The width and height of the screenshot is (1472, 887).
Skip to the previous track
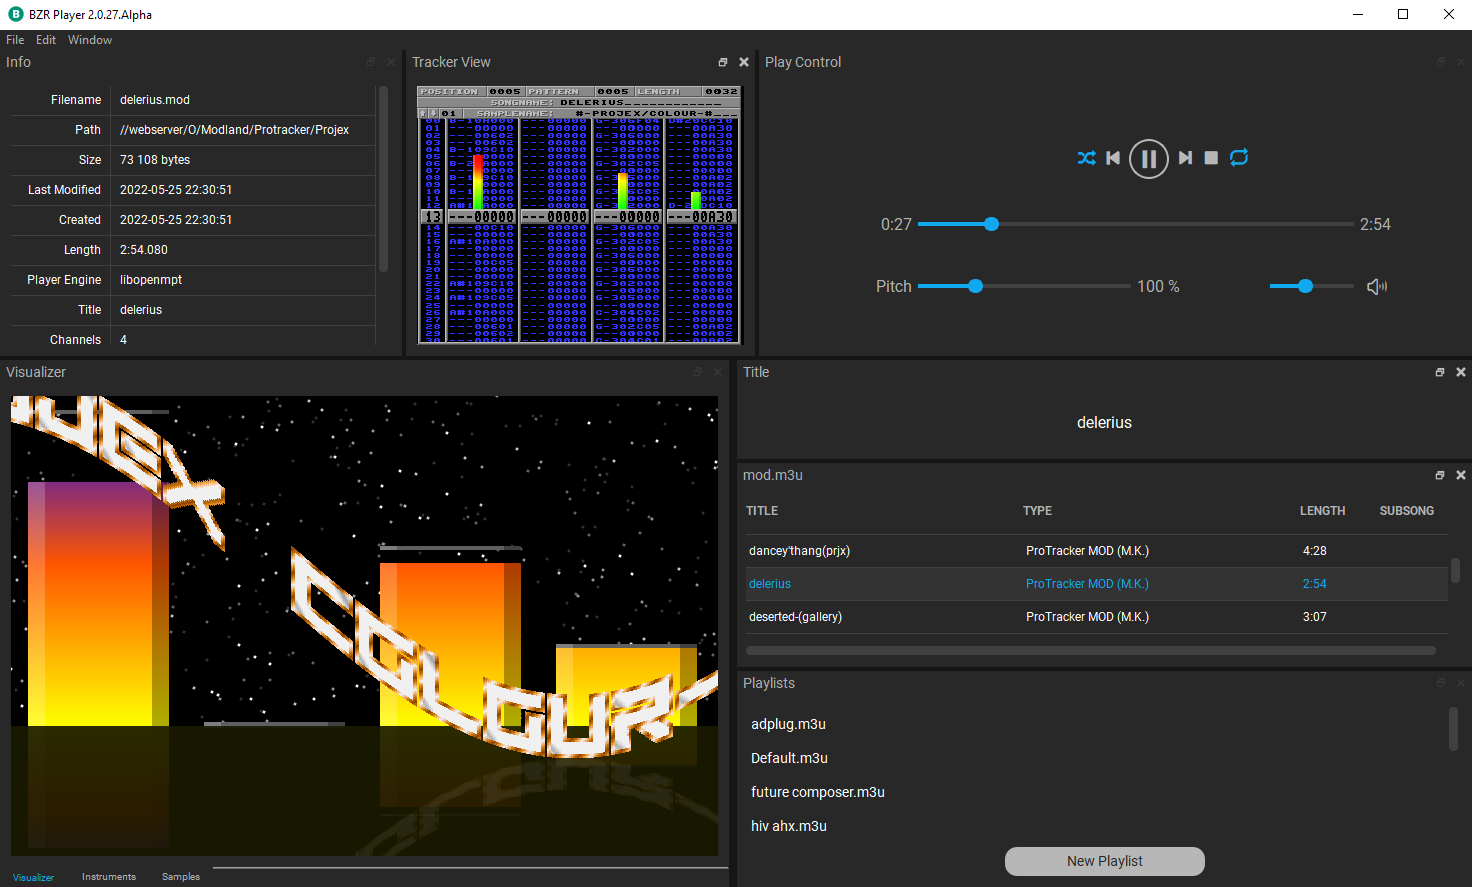(x=1113, y=158)
